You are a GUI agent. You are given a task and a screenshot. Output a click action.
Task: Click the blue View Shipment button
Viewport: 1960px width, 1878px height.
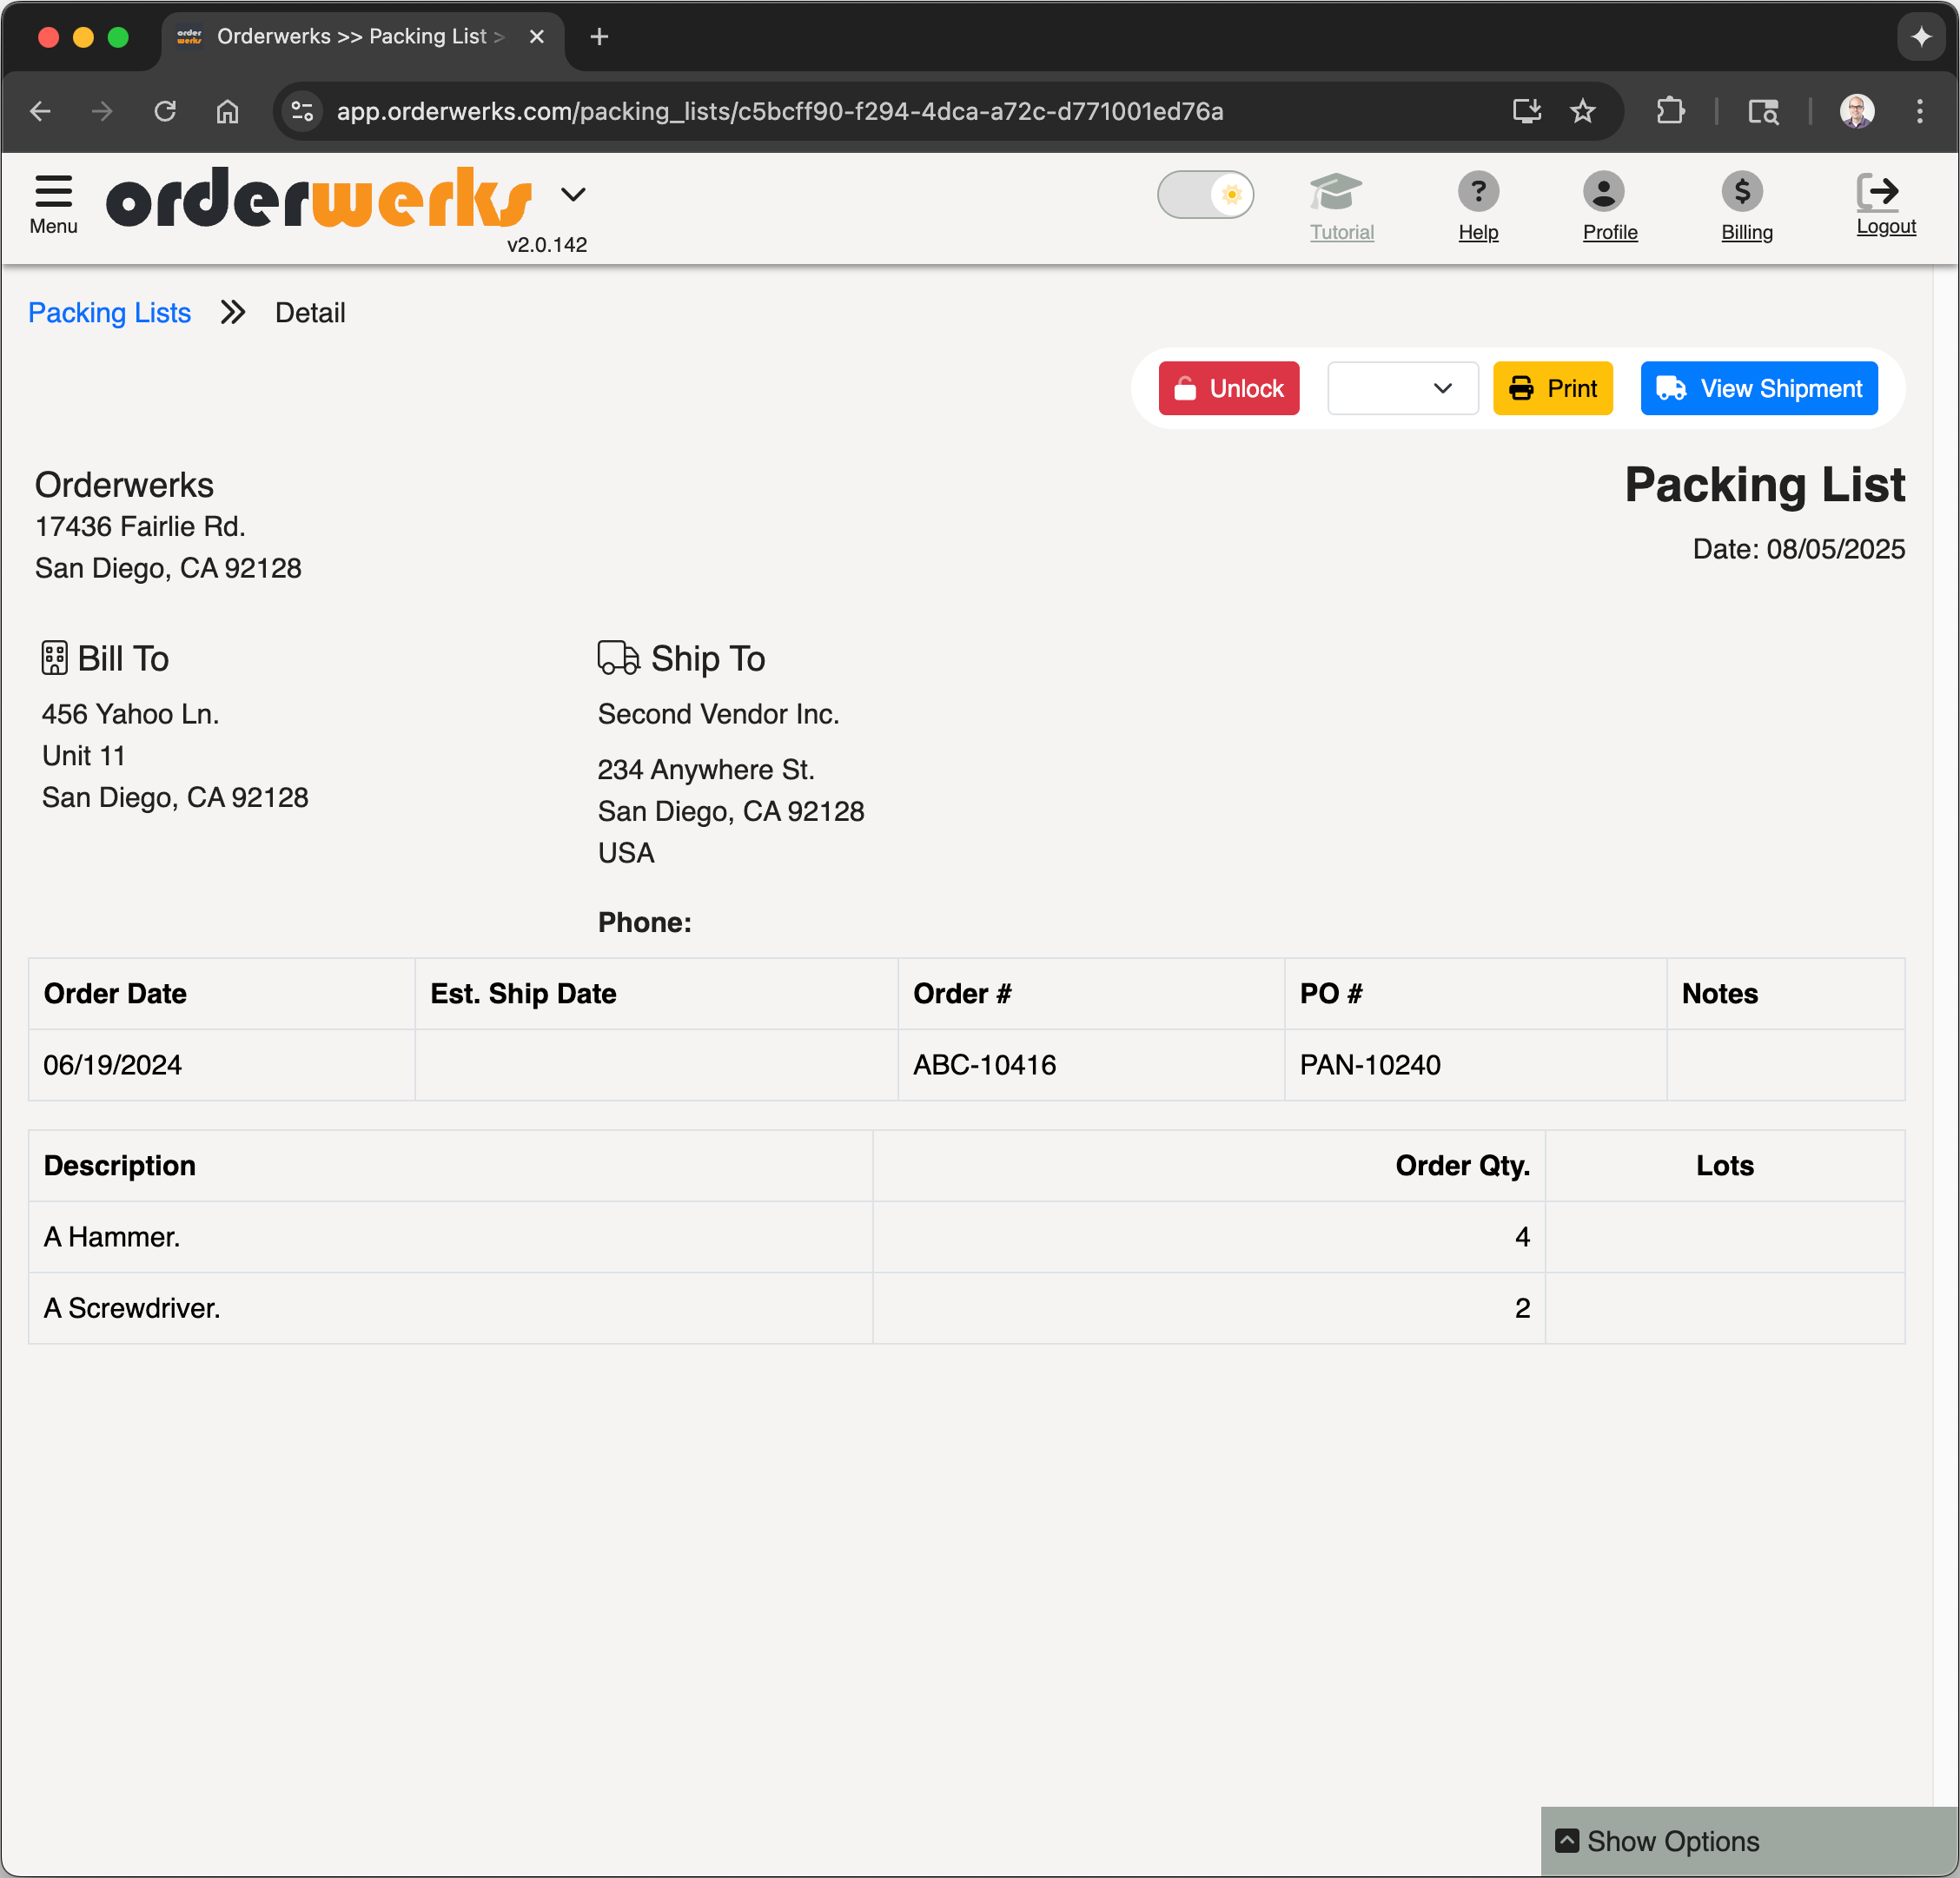pos(1758,388)
